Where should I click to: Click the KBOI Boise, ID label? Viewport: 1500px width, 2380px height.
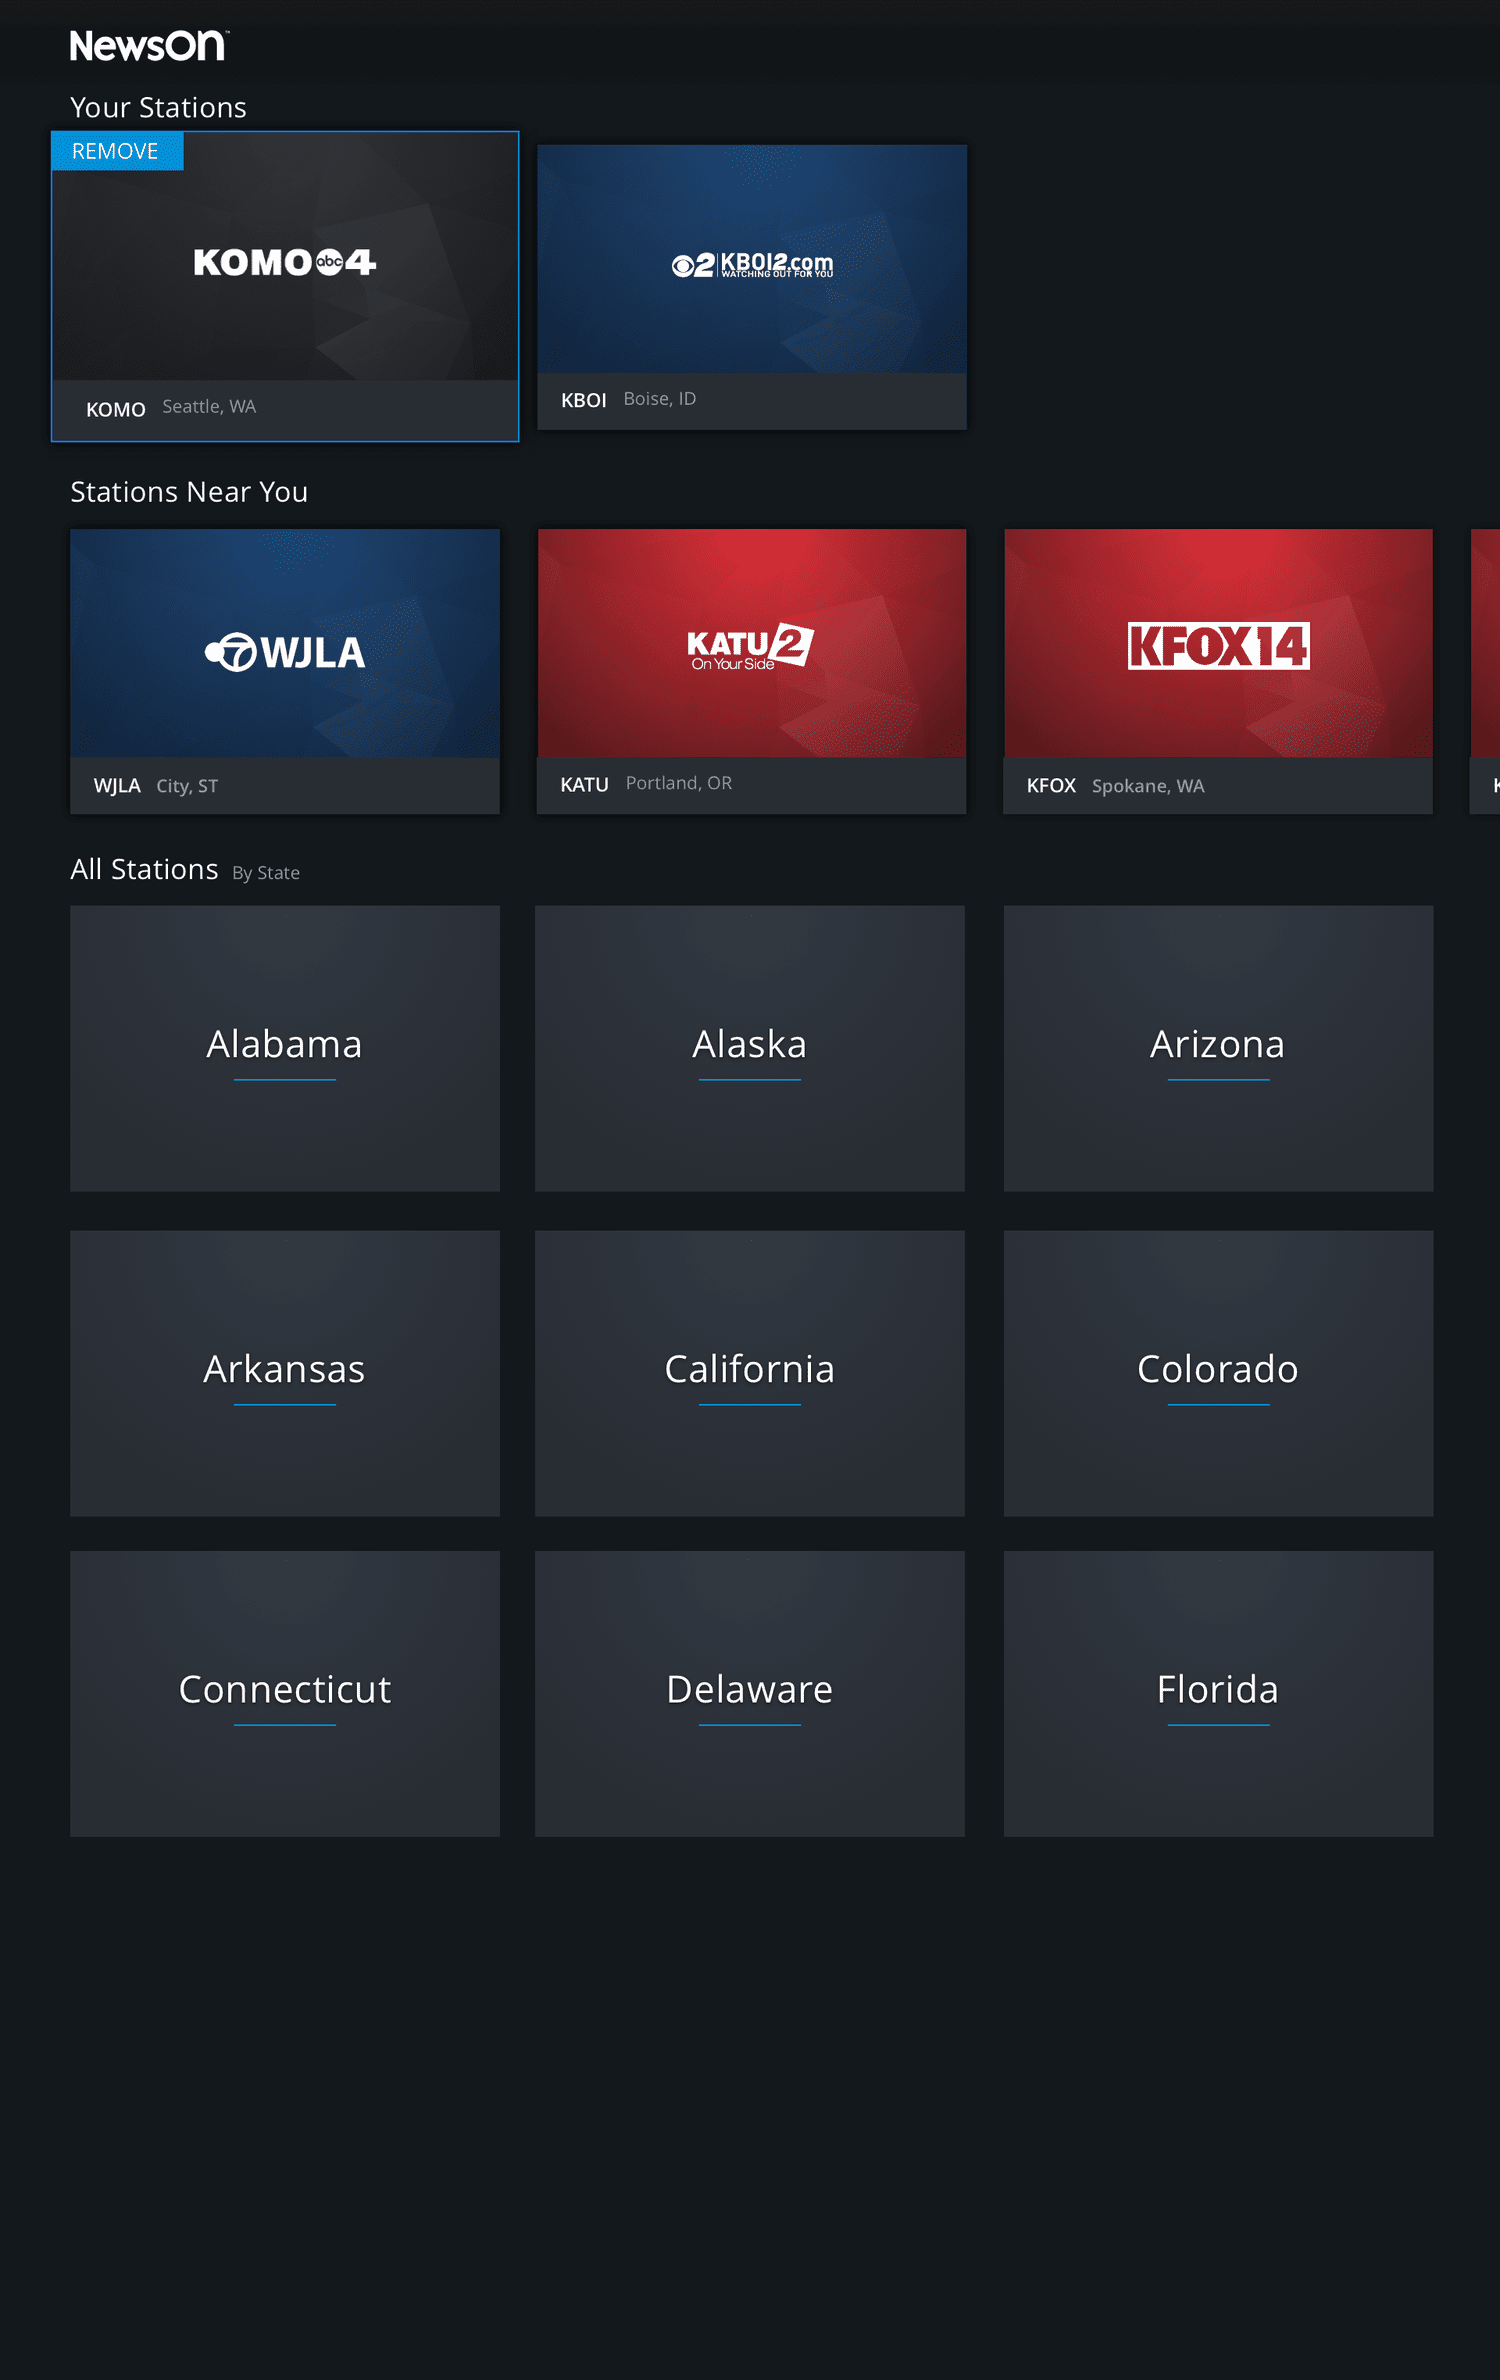[x=628, y=399]
